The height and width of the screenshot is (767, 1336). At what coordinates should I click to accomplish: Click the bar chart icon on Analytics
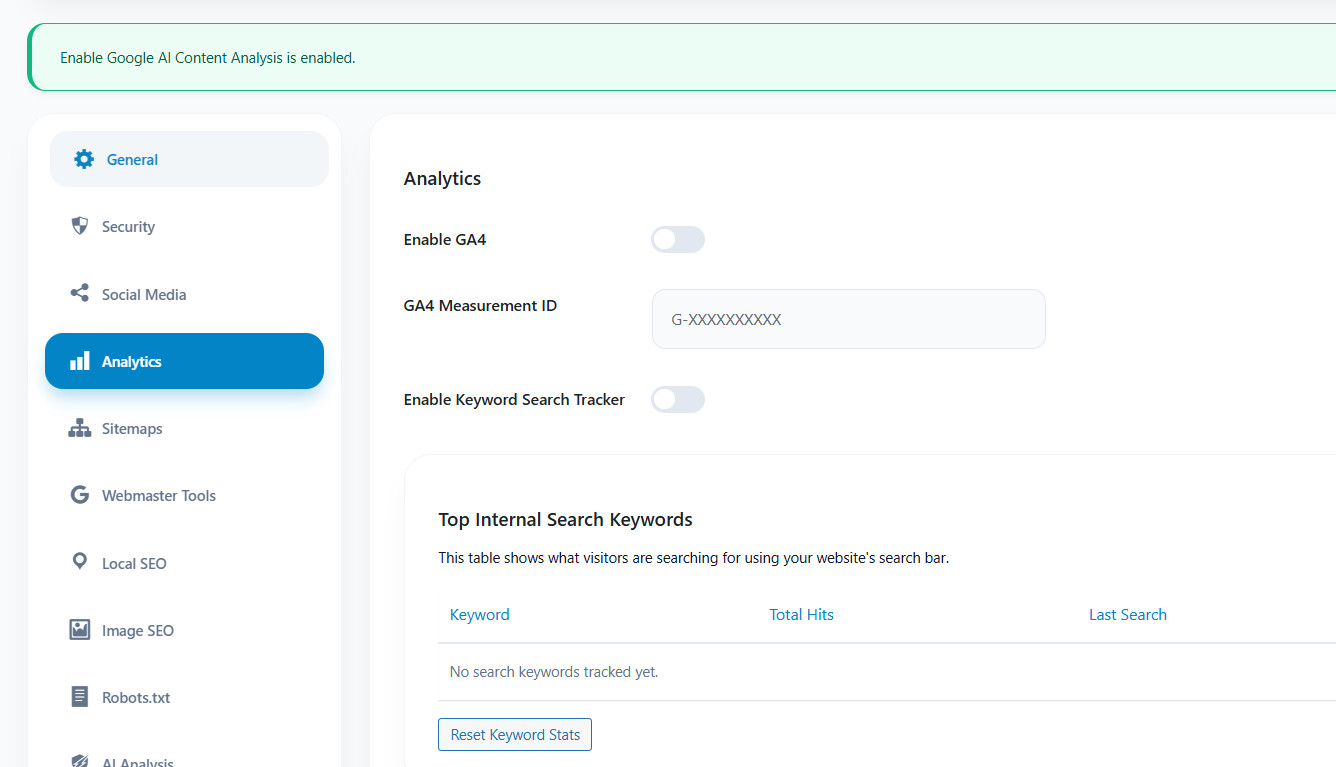[x=80, y=361]
